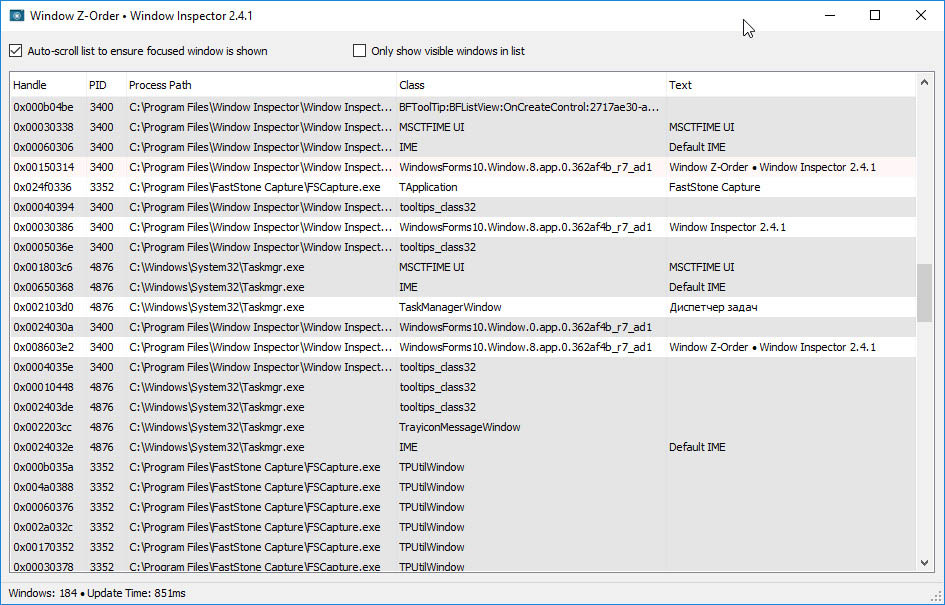This screenshot has height=605, width=945.
Task: Click the Update Time: 851ms status text
Action: click(136, 593)
